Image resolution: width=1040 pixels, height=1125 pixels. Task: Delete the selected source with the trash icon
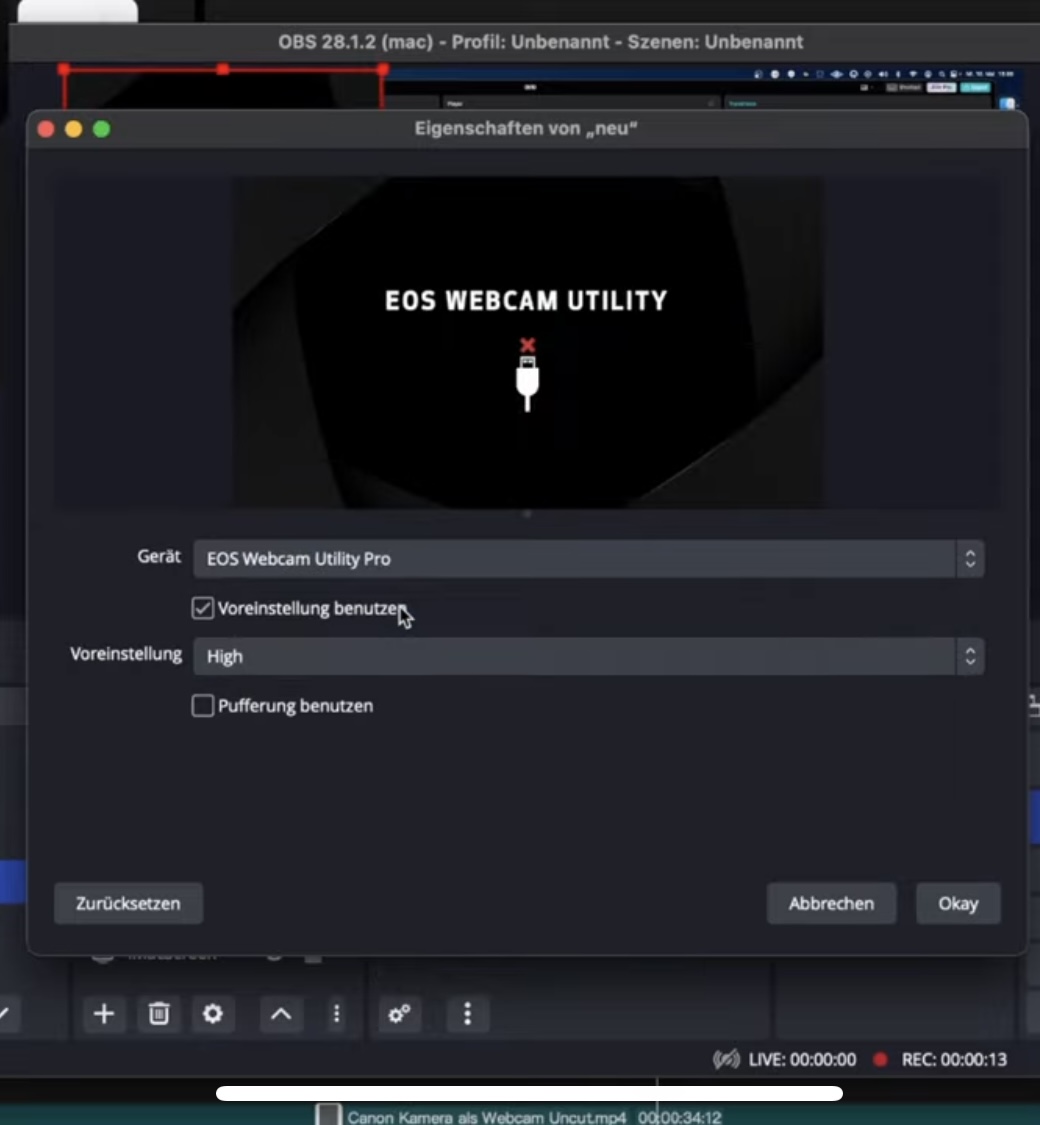click(159, 1014)
